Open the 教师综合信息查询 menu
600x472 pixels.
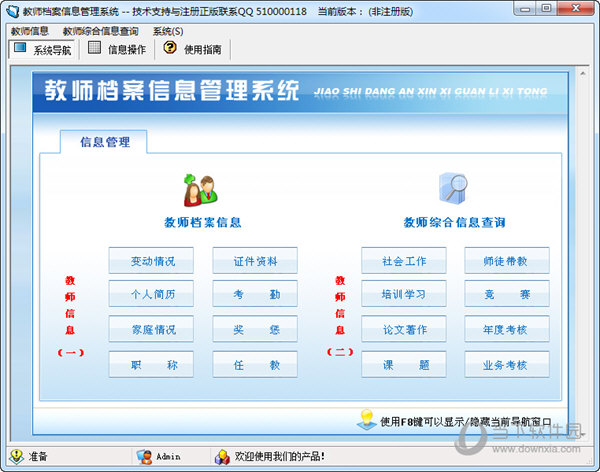click(100, 31)
